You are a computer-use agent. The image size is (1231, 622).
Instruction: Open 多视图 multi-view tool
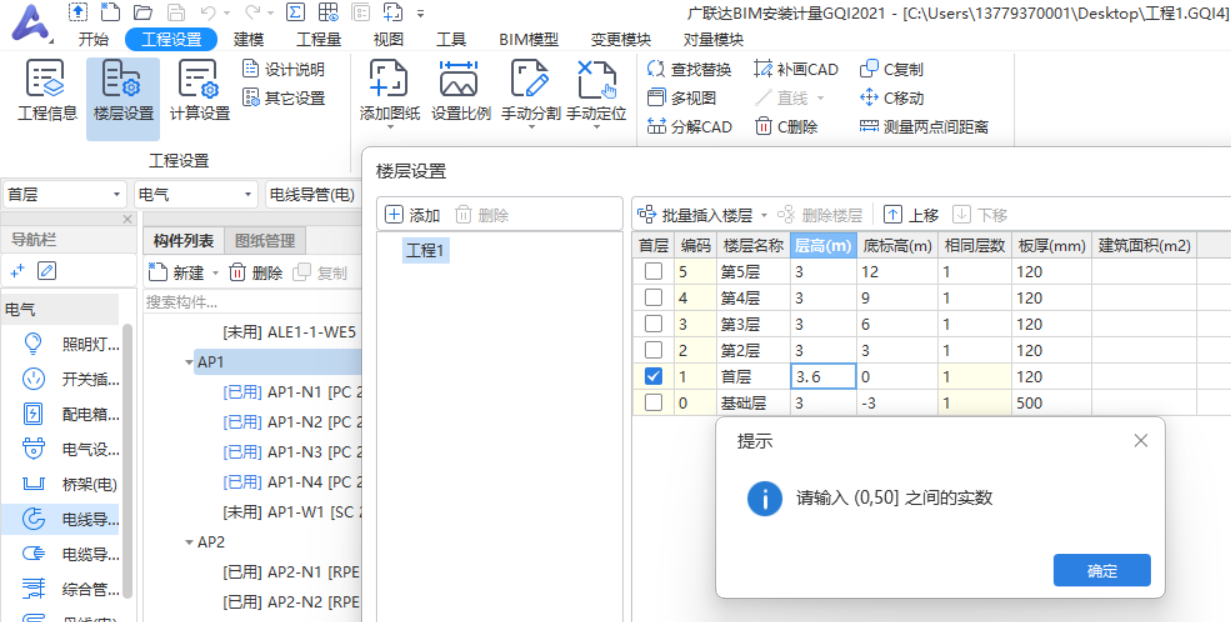(x=682, y=98)
